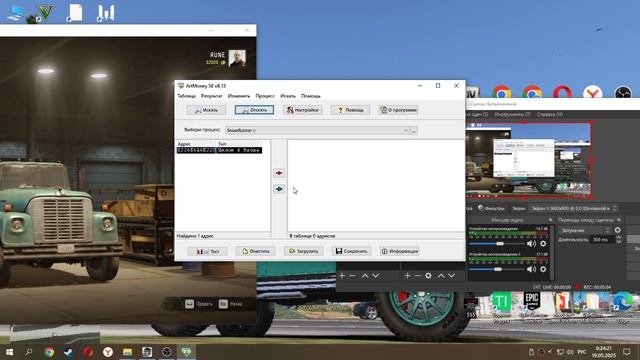Viewport: 640px width, 360px height.
Task: Click the Отсеять button
Action: 254,110
